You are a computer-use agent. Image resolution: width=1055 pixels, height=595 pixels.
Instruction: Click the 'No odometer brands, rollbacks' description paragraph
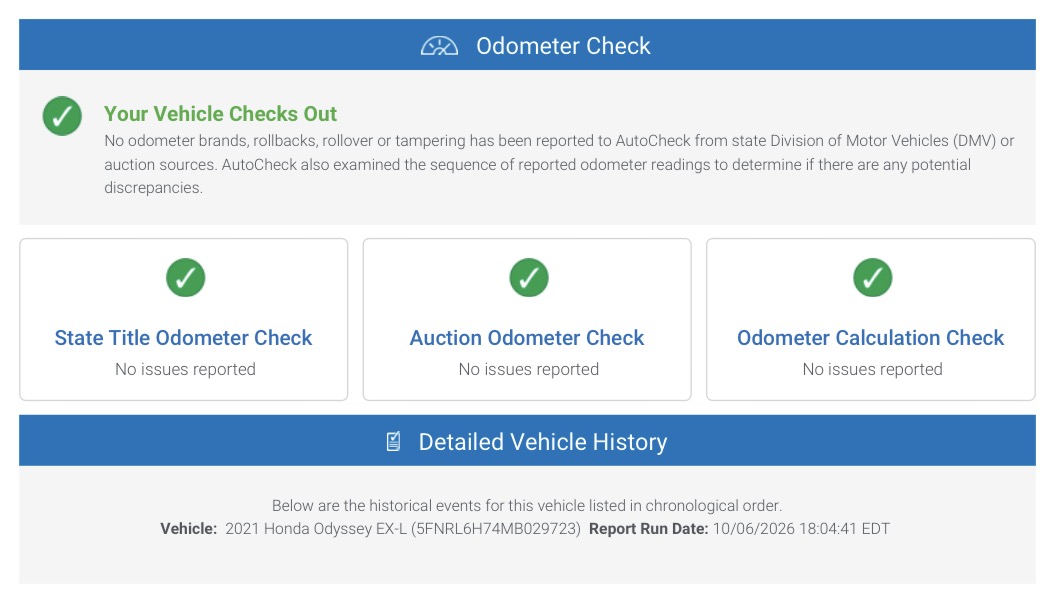tap(558, 164)
